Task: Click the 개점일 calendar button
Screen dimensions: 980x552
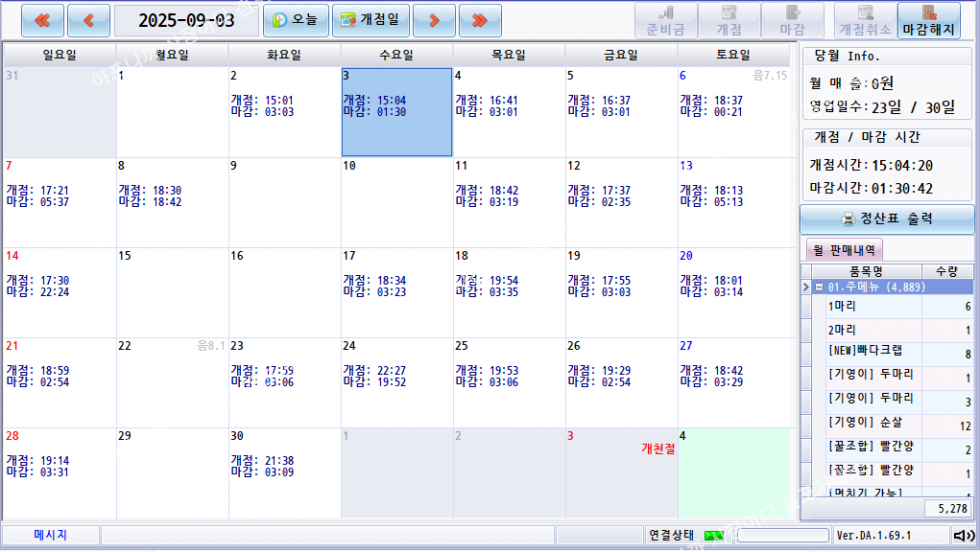Action: (370, 19)
